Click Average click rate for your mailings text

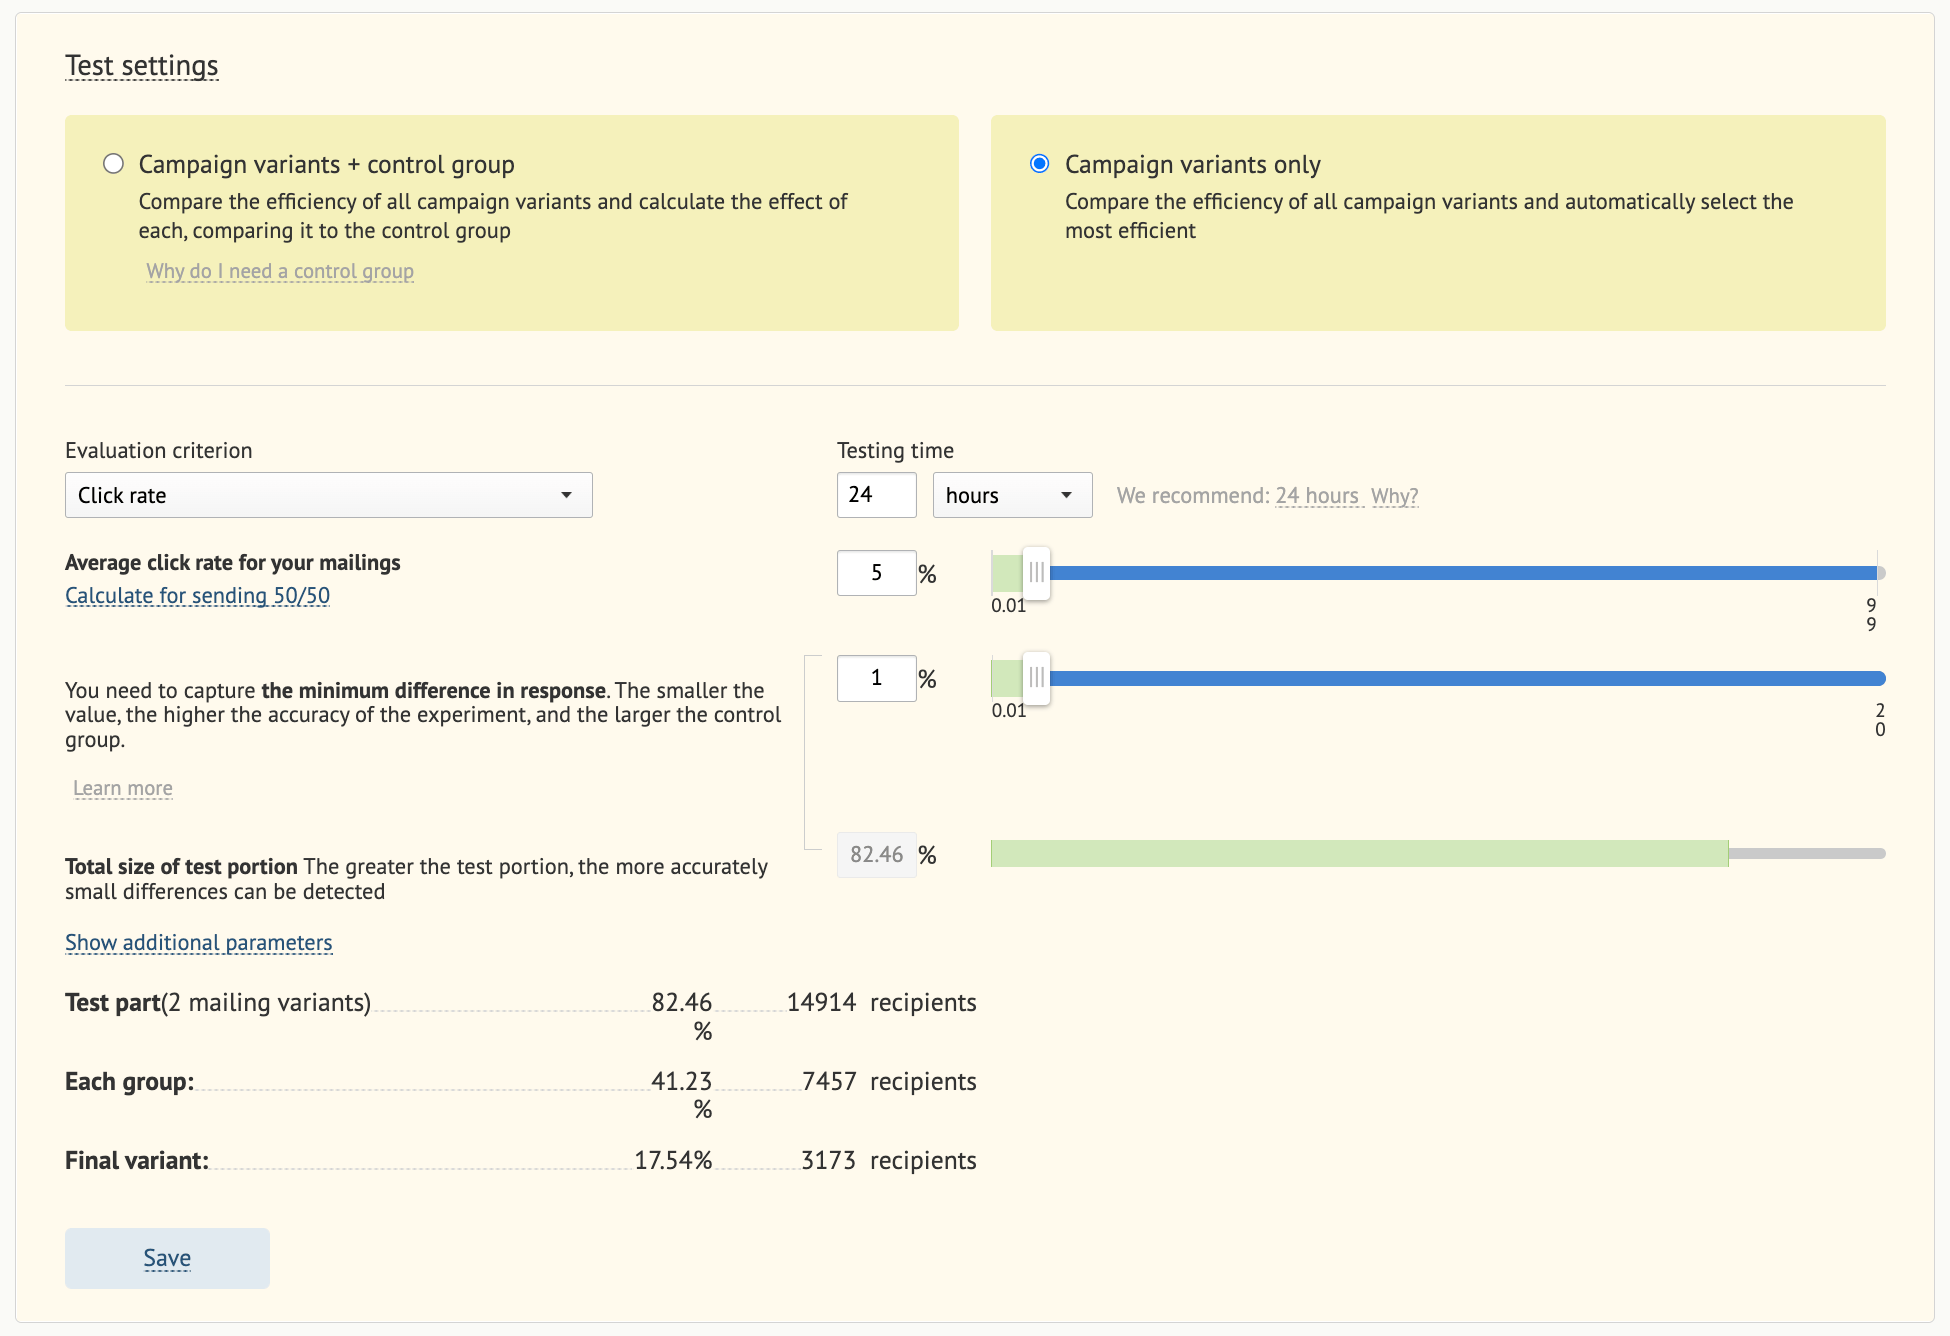(232, 563)
